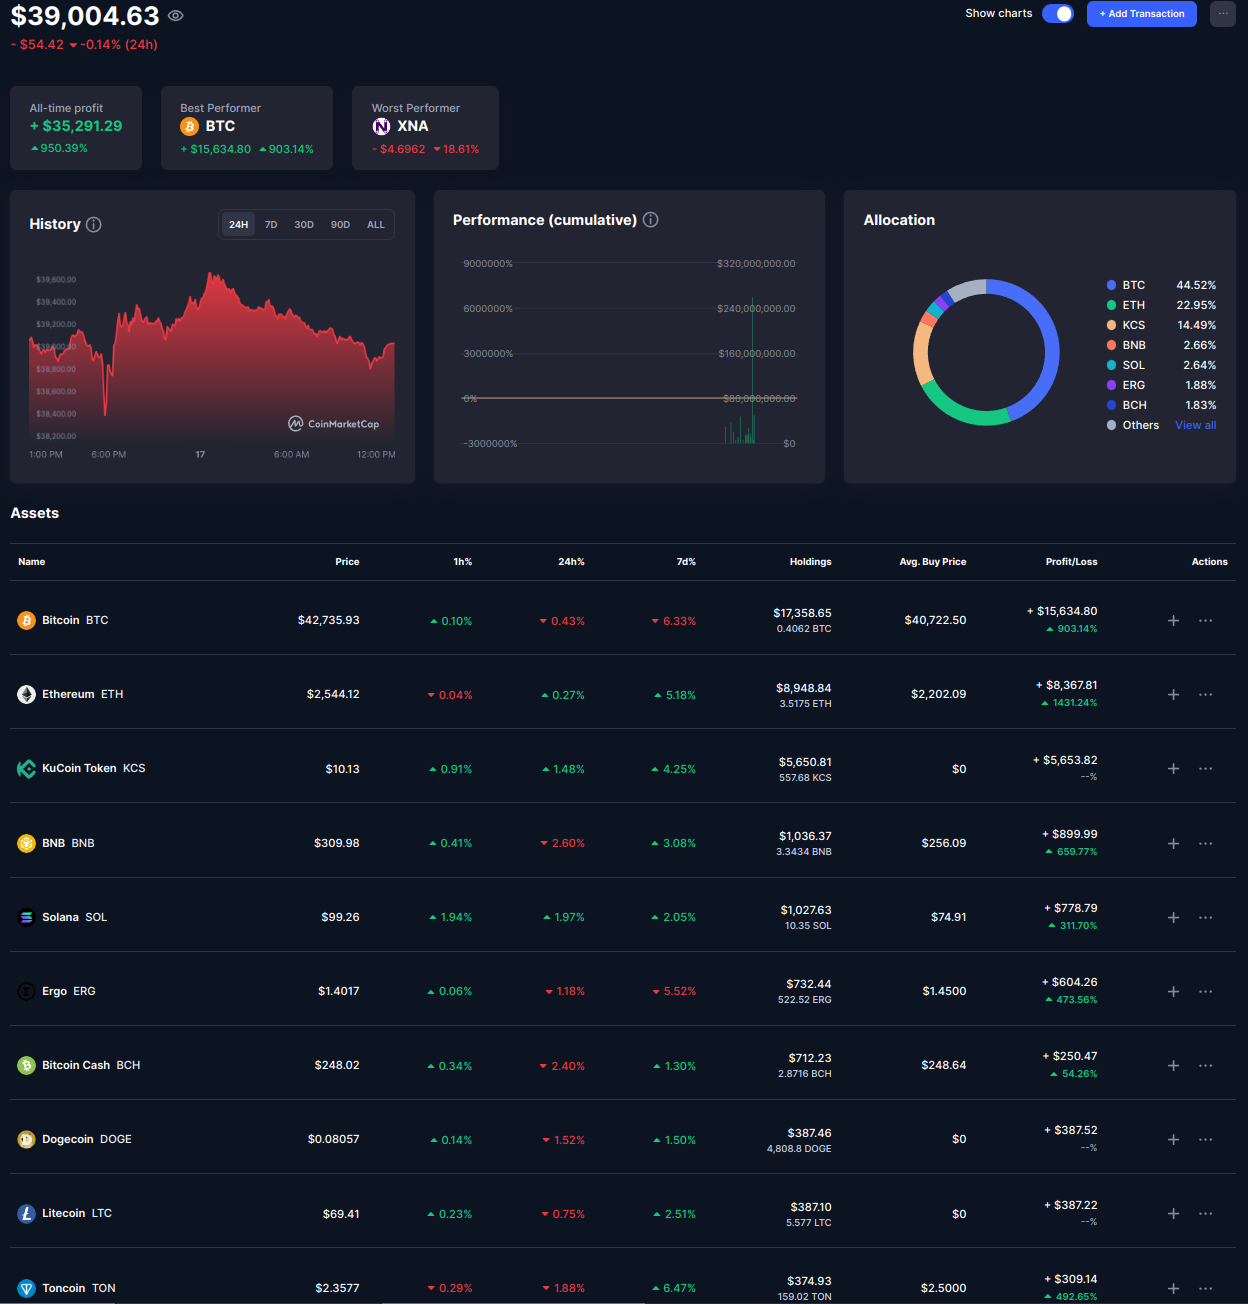The image size is (1248, 1304).
Task: Click Solana holdings value $1,027.63
Action: pyautogui.click(x=806, y=910)
